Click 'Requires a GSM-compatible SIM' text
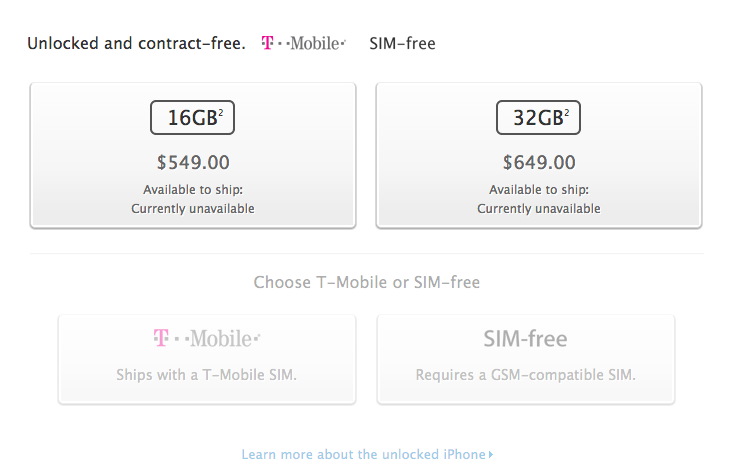This screenshot has height=474, width=736. (526, 375)
